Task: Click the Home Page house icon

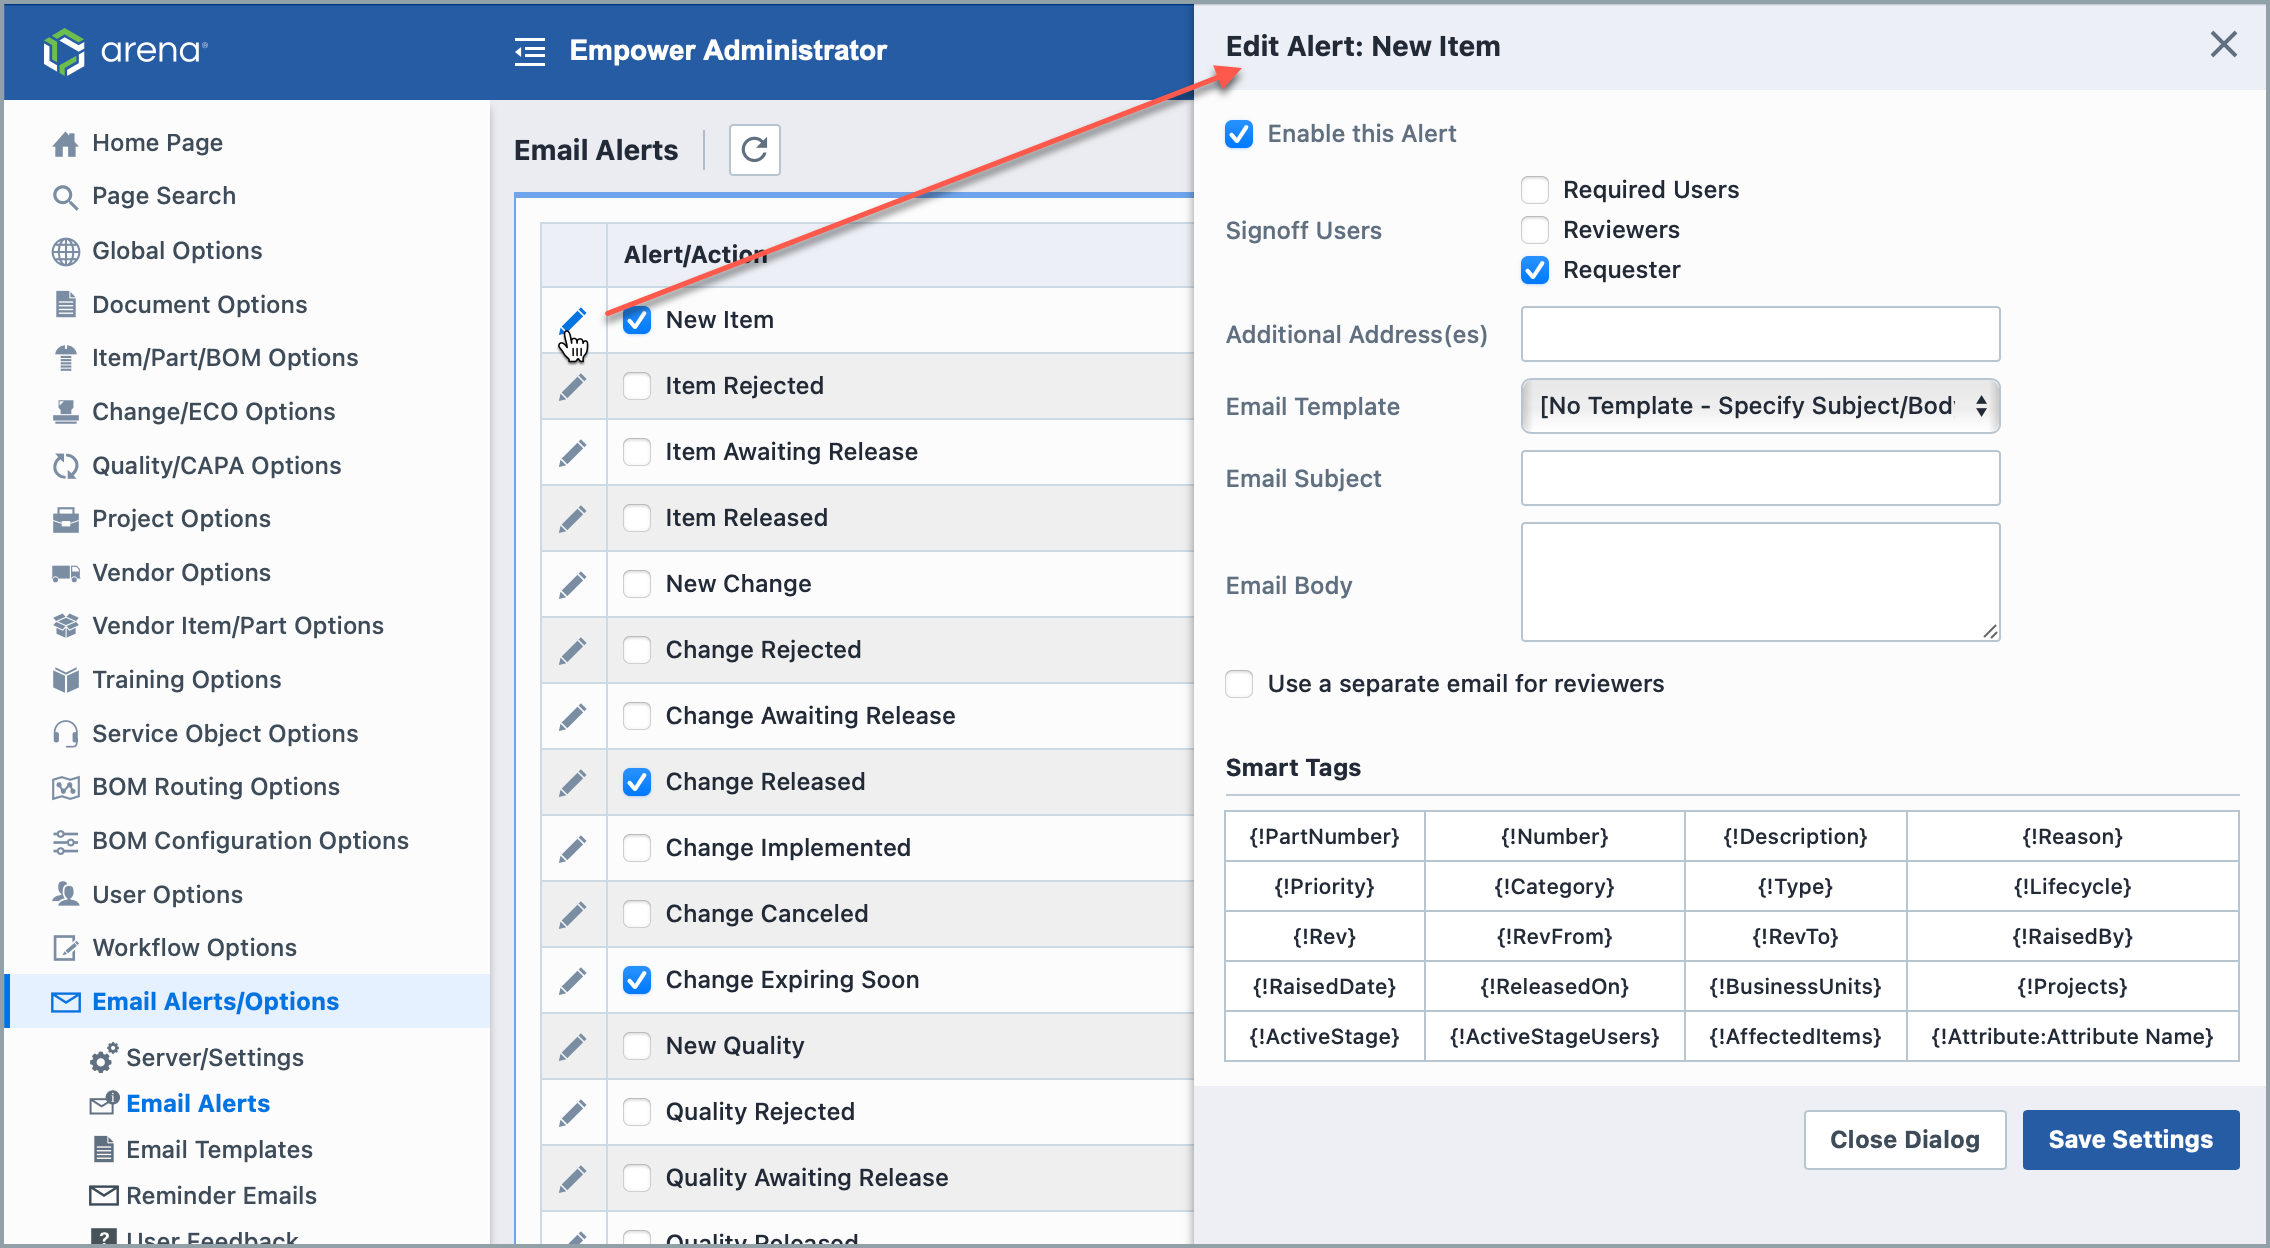Action: pyautogui.click(x=65, y=144)
